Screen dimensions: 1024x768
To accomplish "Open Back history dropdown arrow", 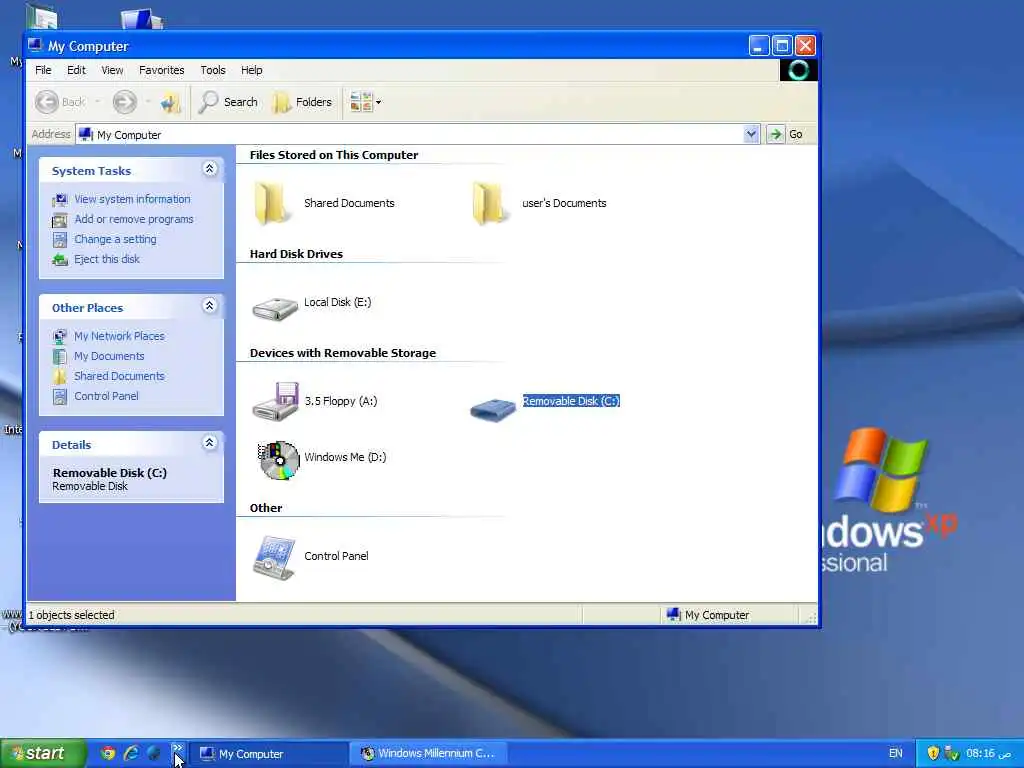I will 98,102.
